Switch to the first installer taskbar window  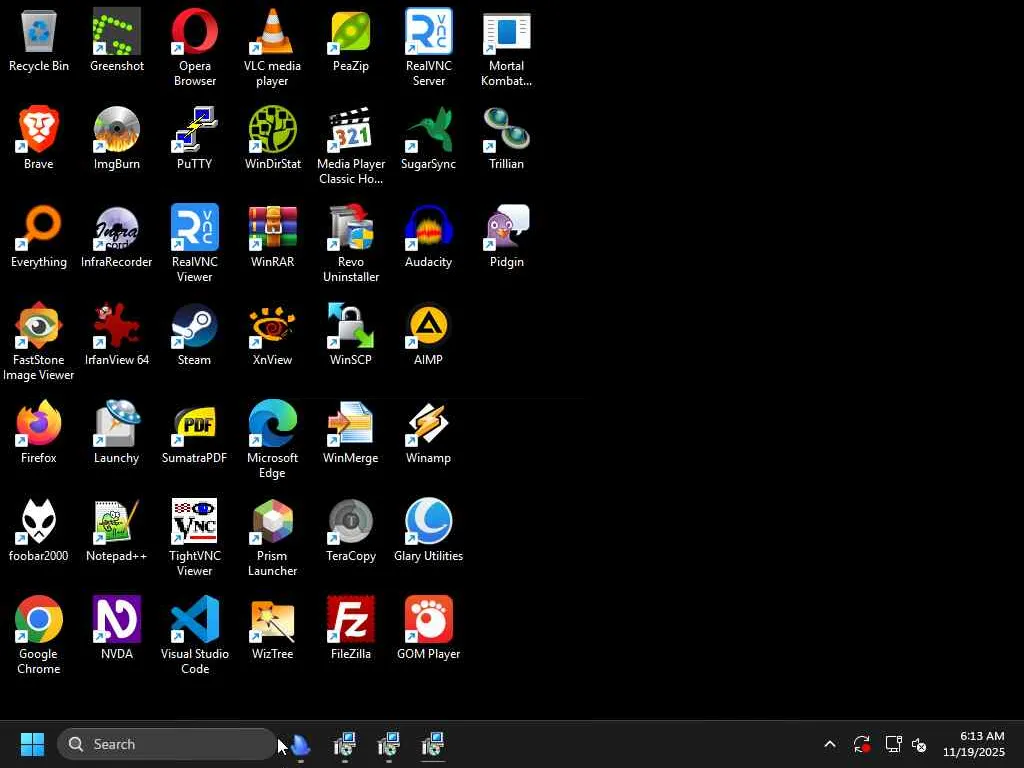pyautogui.click(x=345, y=744)
